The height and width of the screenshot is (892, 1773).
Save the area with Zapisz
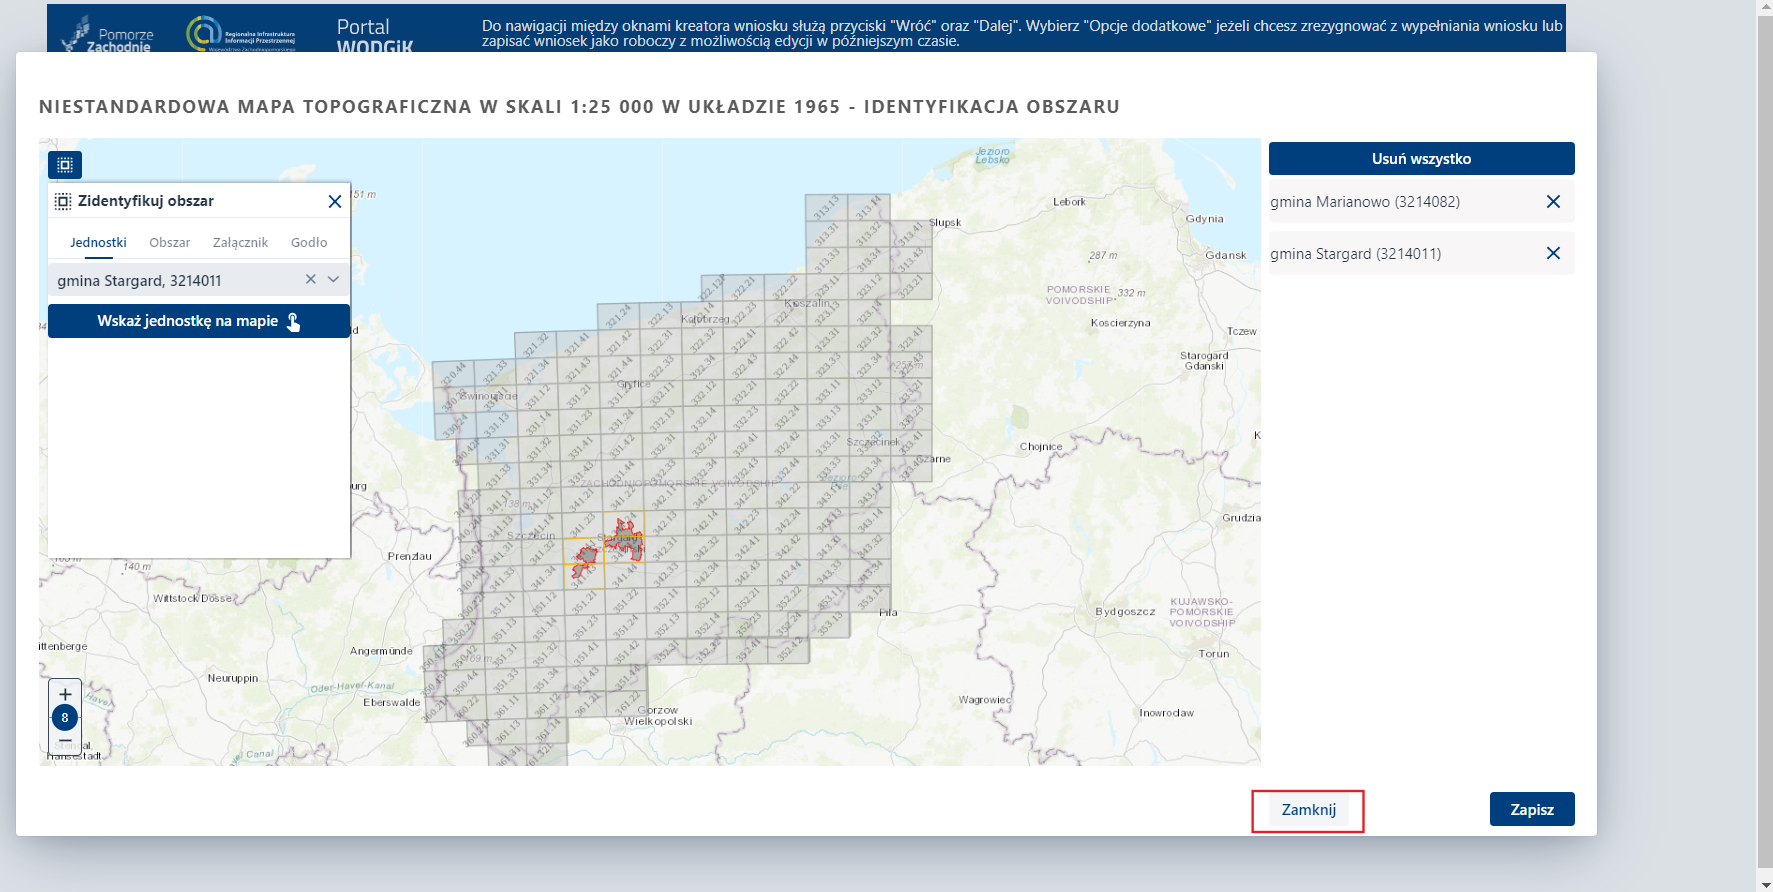1531,810
